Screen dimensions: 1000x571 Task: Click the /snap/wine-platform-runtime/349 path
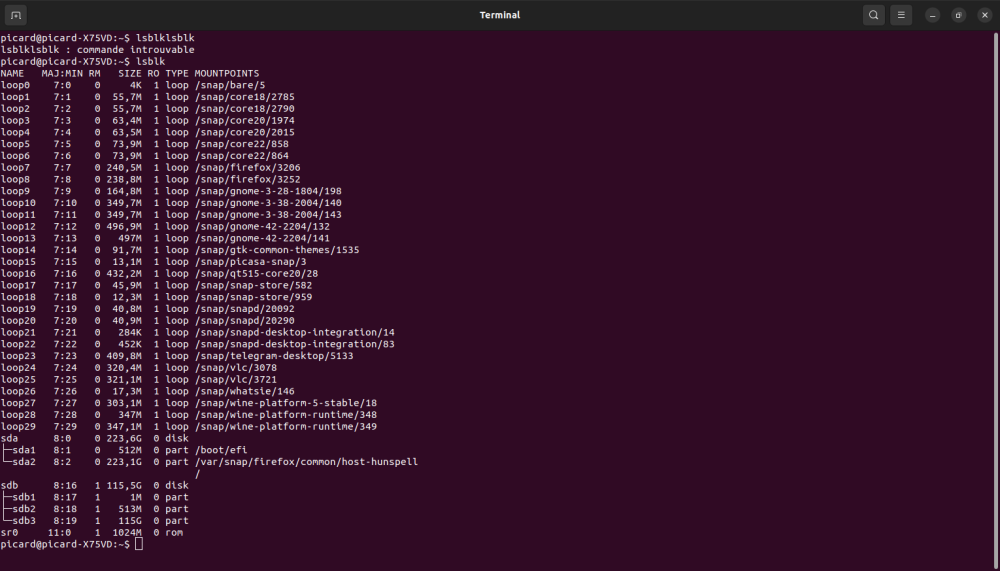coord(286,427)
